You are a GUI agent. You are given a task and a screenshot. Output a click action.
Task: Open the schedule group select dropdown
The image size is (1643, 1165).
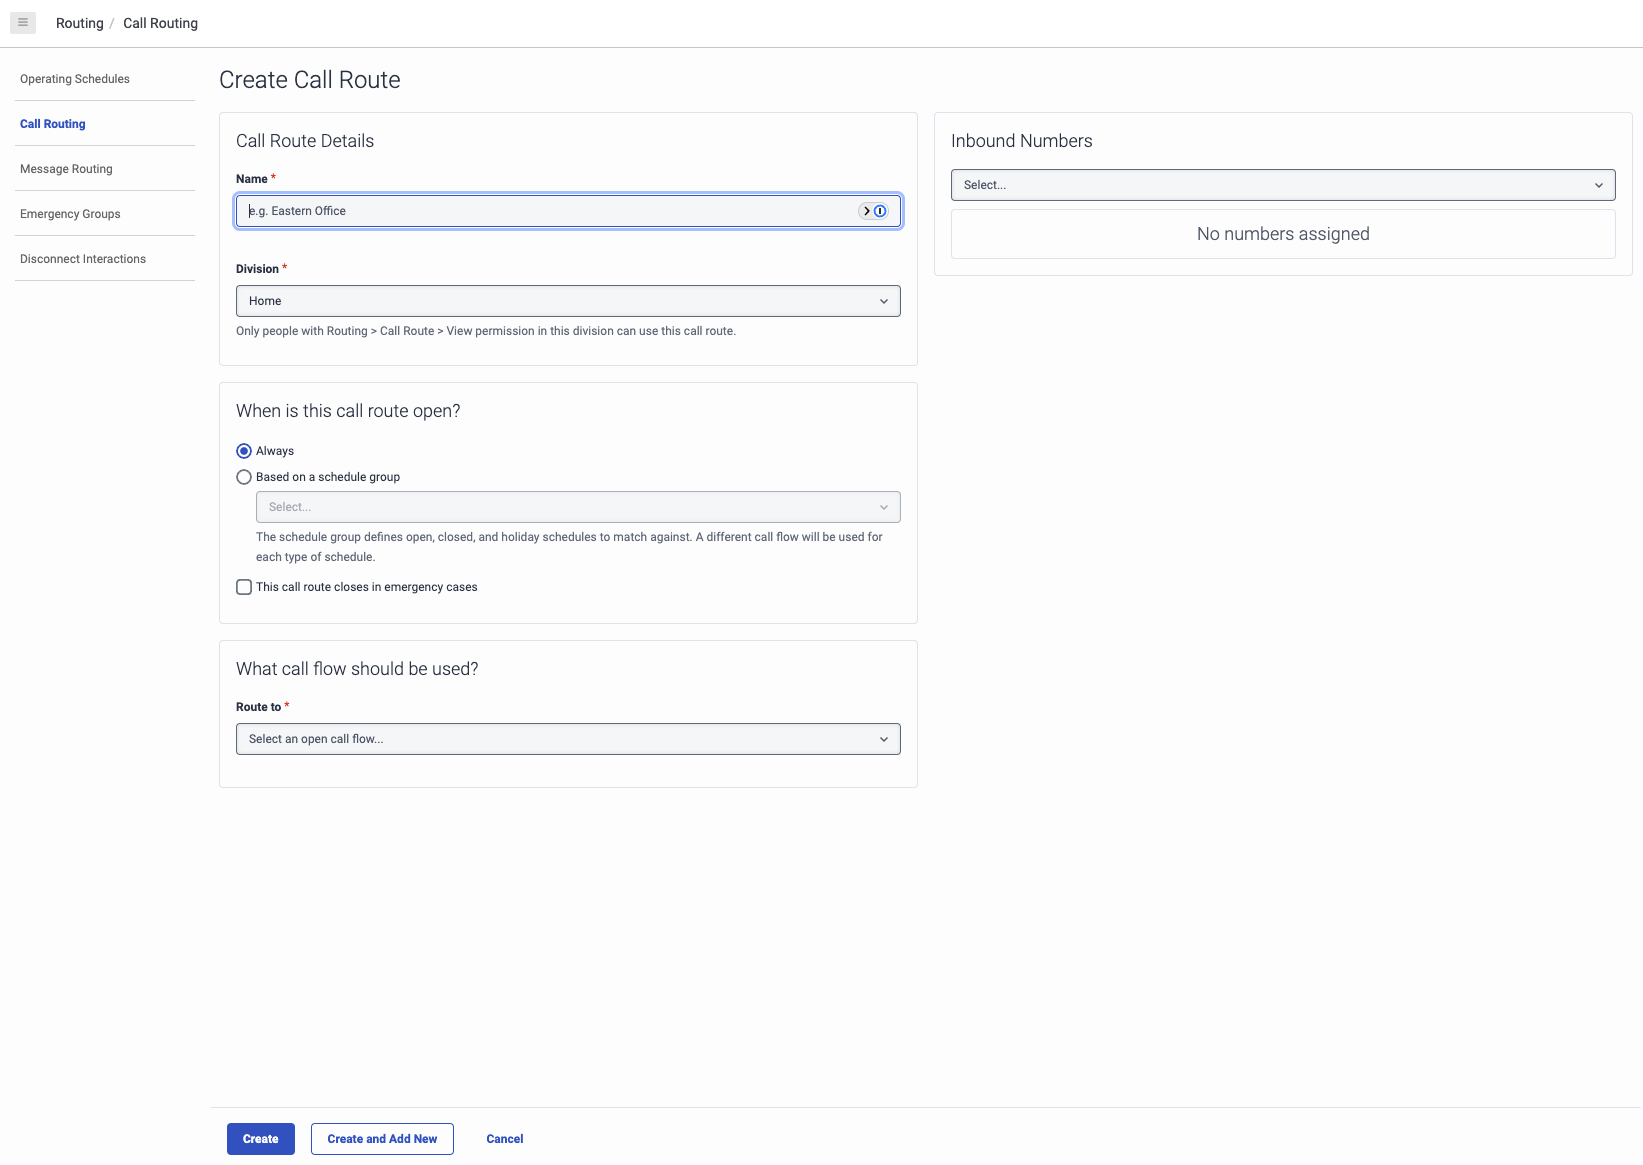(x=577, y=507)
